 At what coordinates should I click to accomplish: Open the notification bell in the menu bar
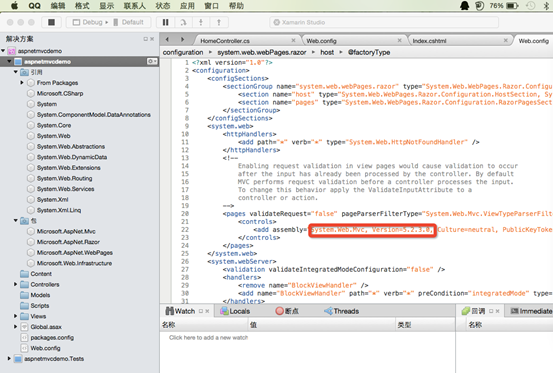click(464, 6)
